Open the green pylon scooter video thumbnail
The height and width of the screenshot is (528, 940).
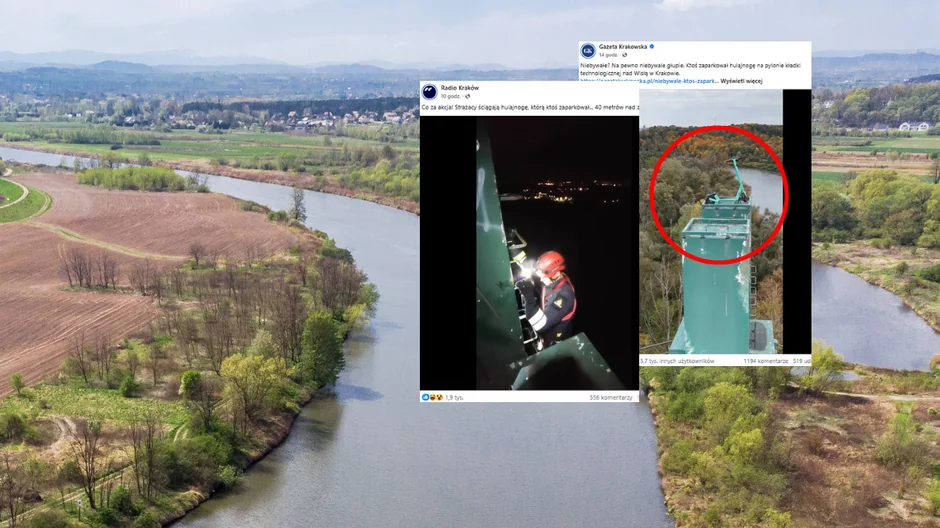711,222
